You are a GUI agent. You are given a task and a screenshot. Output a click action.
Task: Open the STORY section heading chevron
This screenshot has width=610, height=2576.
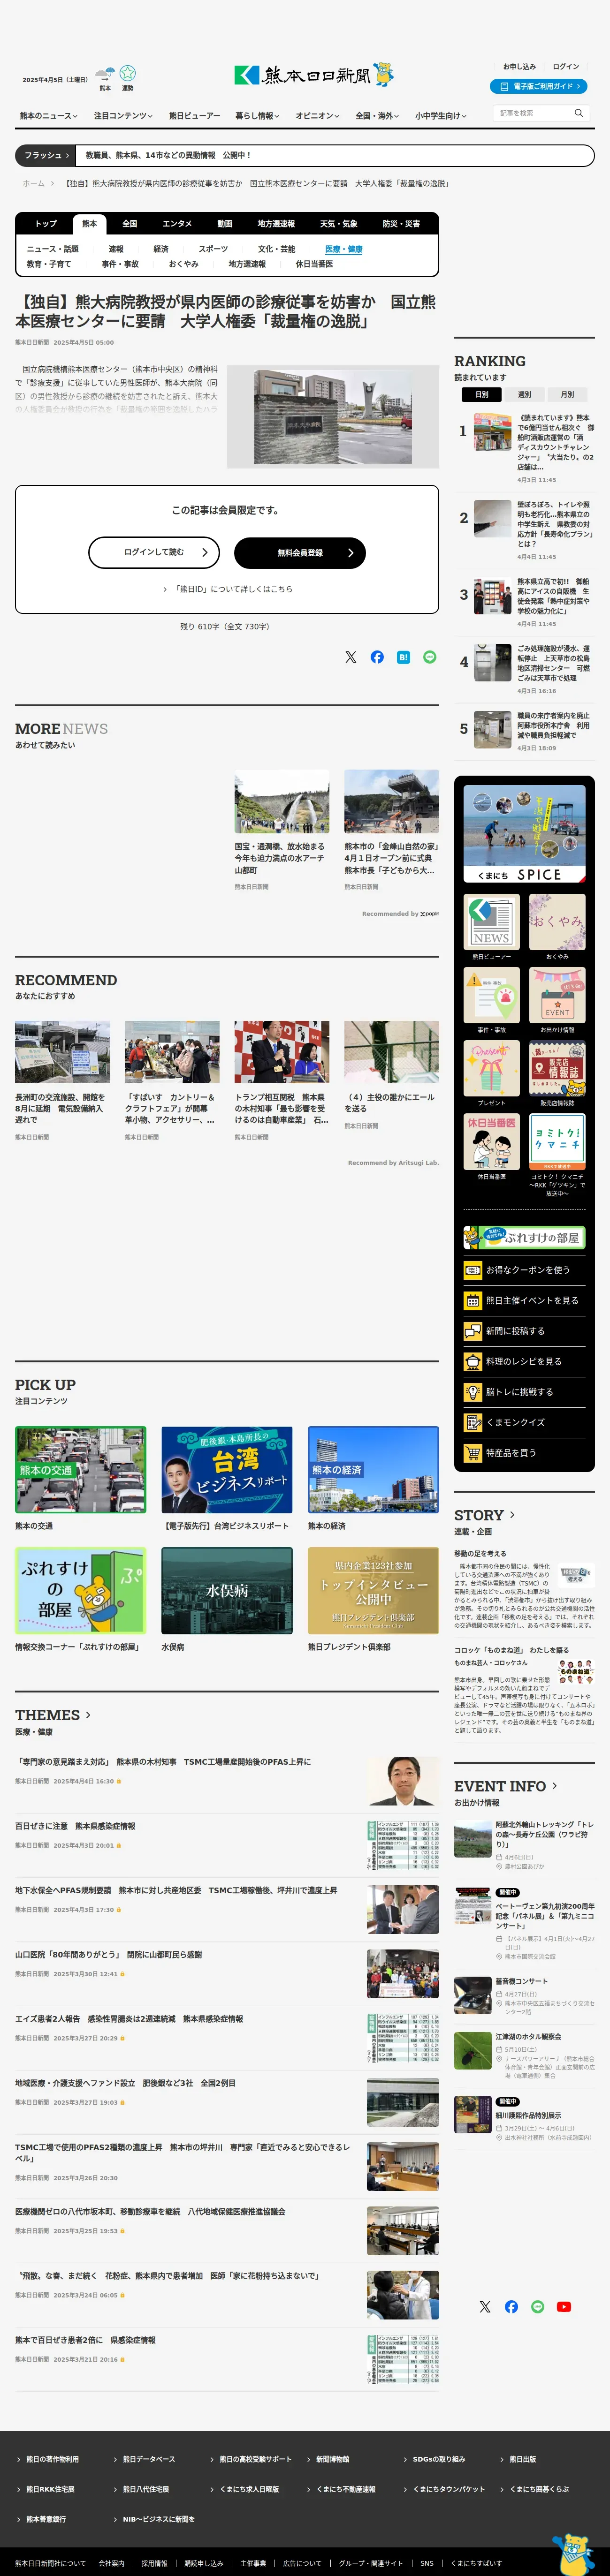pos(513,1515)
